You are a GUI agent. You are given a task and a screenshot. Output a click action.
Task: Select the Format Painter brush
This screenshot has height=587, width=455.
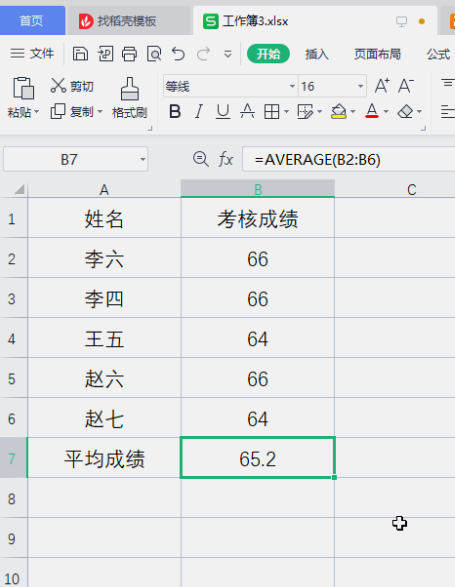pos(130,89)
